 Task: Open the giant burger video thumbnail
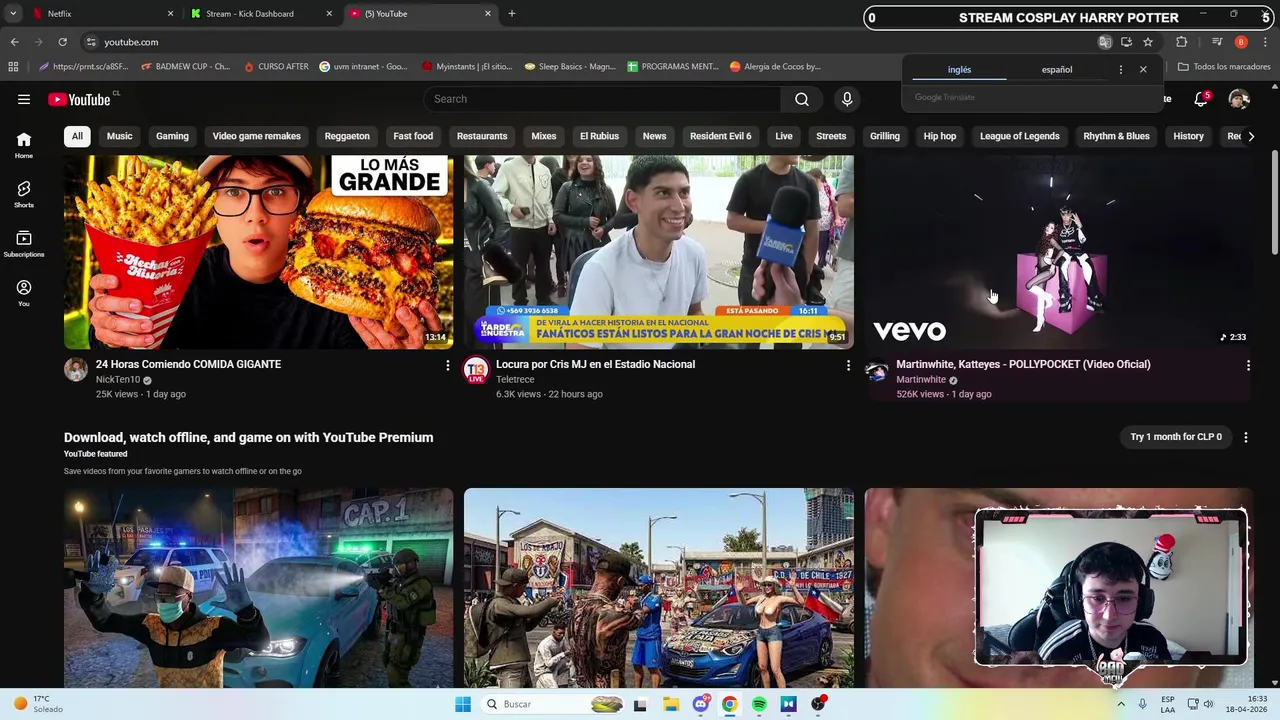[258, 252]
